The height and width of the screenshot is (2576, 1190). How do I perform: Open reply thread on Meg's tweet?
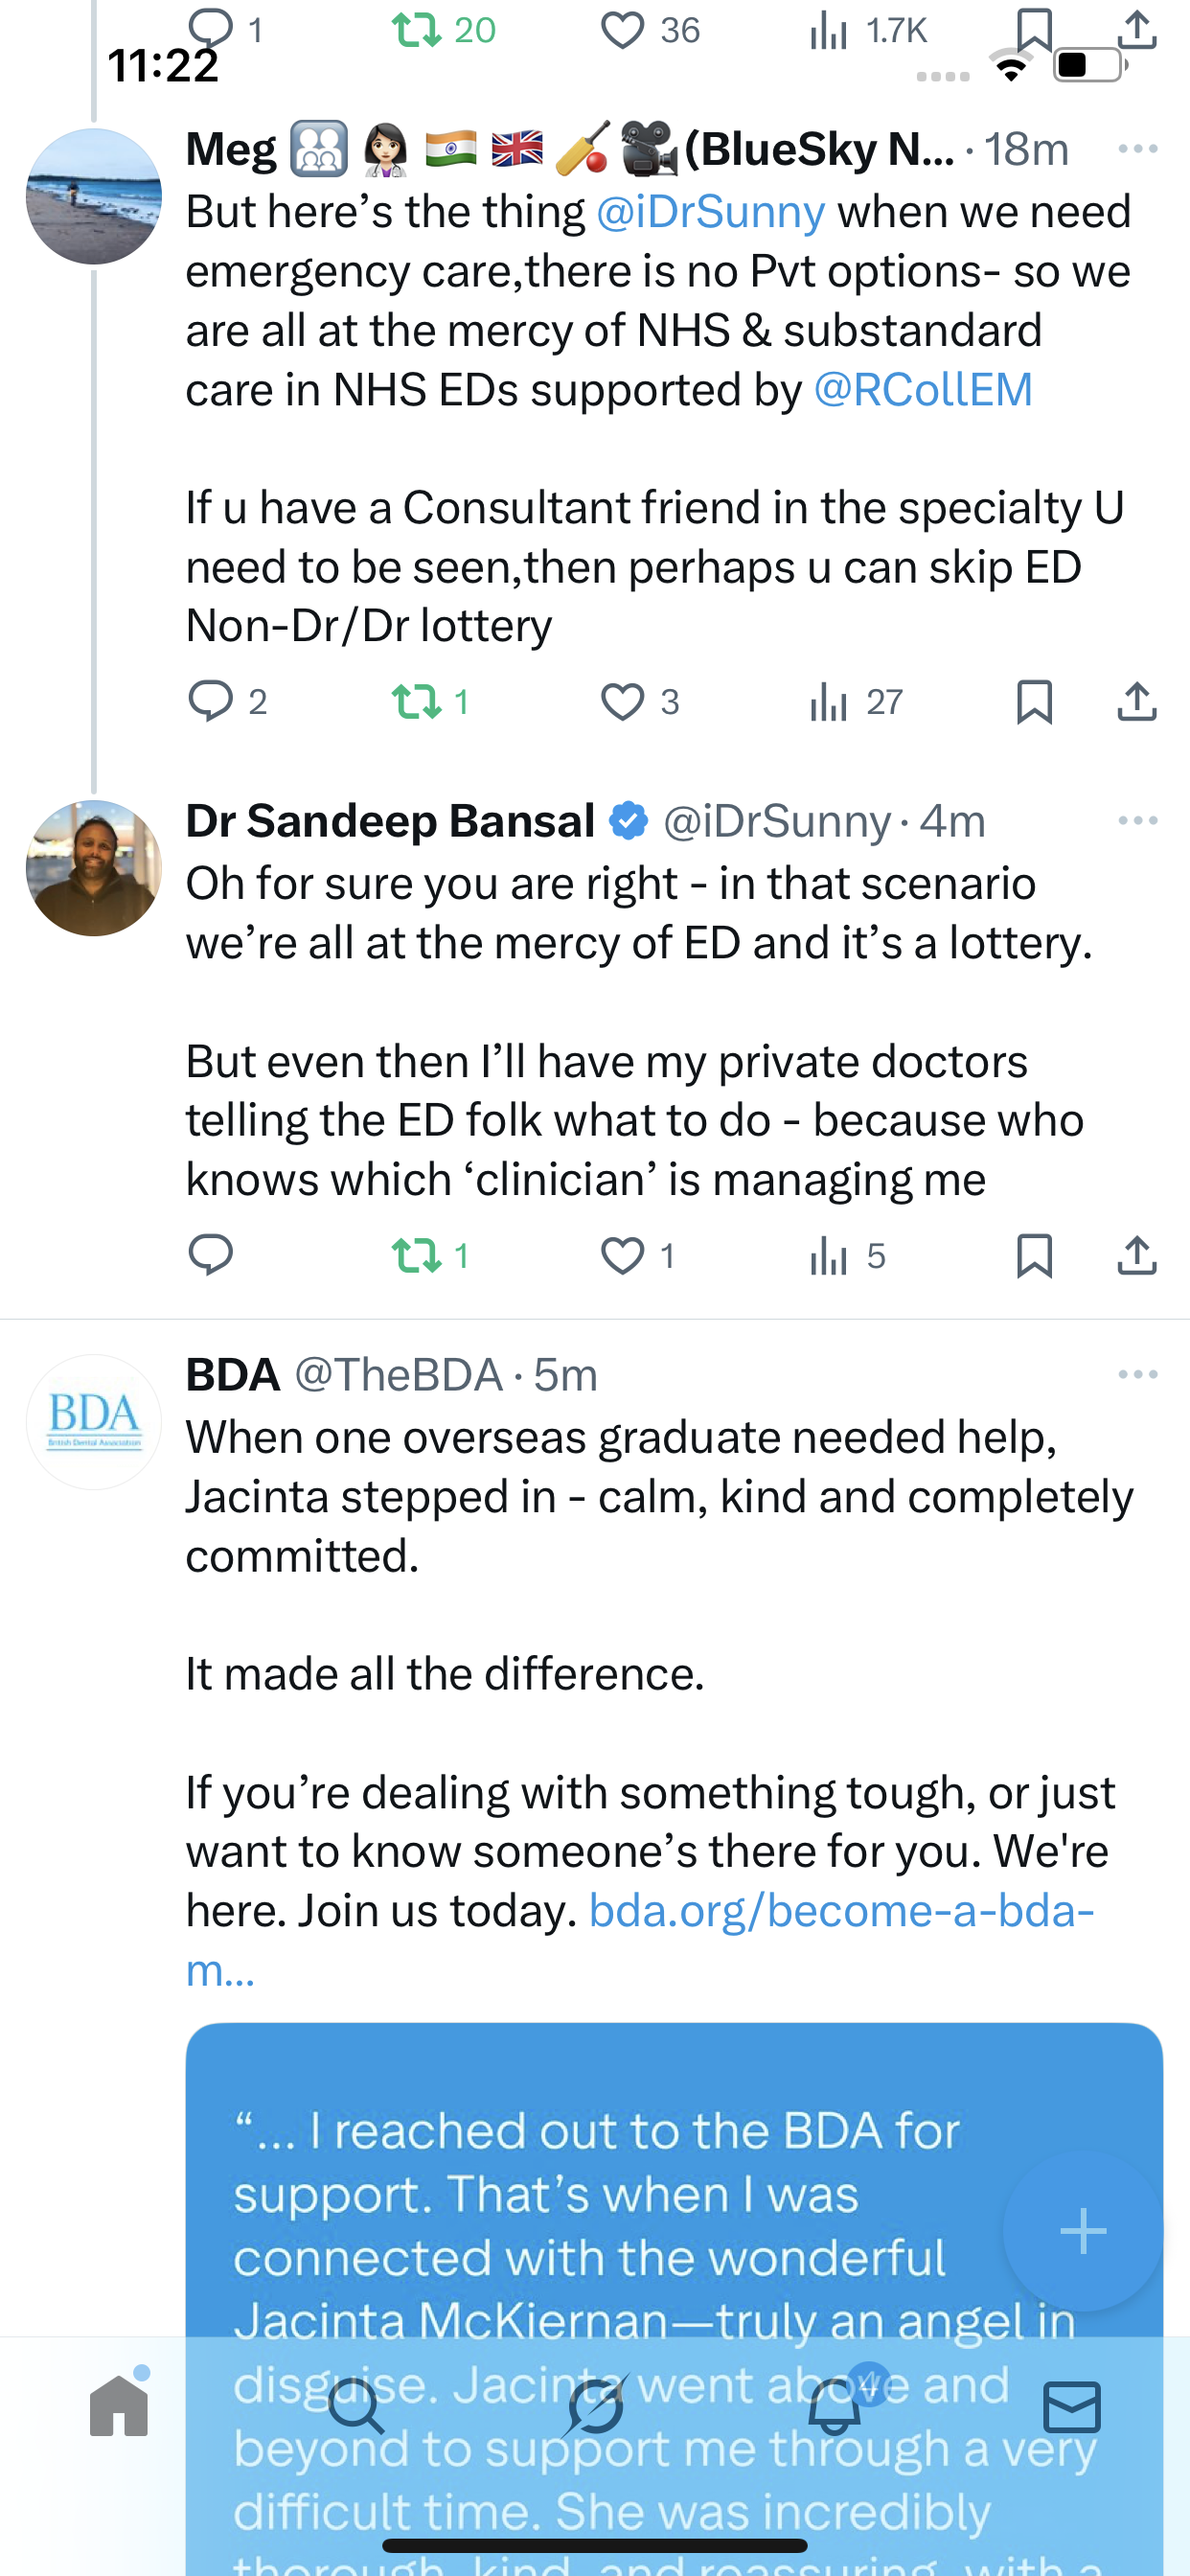pyautogui.click(x=210, y=701)
